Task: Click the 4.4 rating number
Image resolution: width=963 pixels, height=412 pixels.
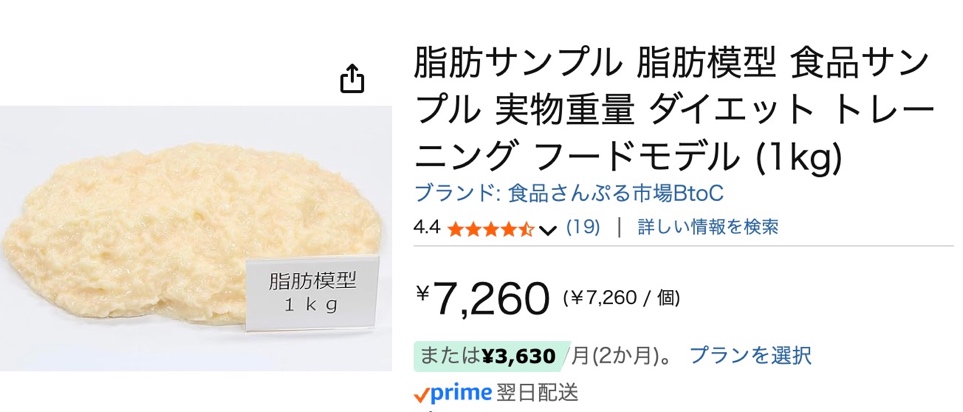Action: pos(427,227)
